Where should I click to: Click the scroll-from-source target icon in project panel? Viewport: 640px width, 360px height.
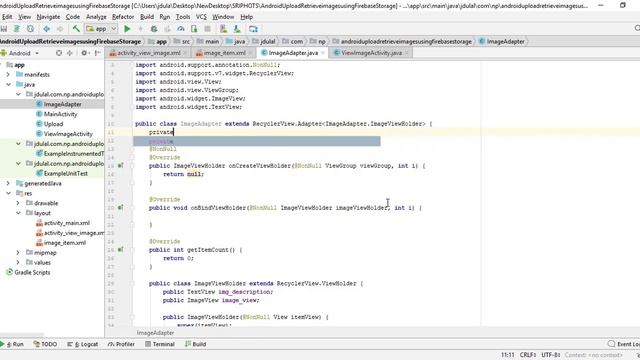pyautogui.click(x=59, y=53)
